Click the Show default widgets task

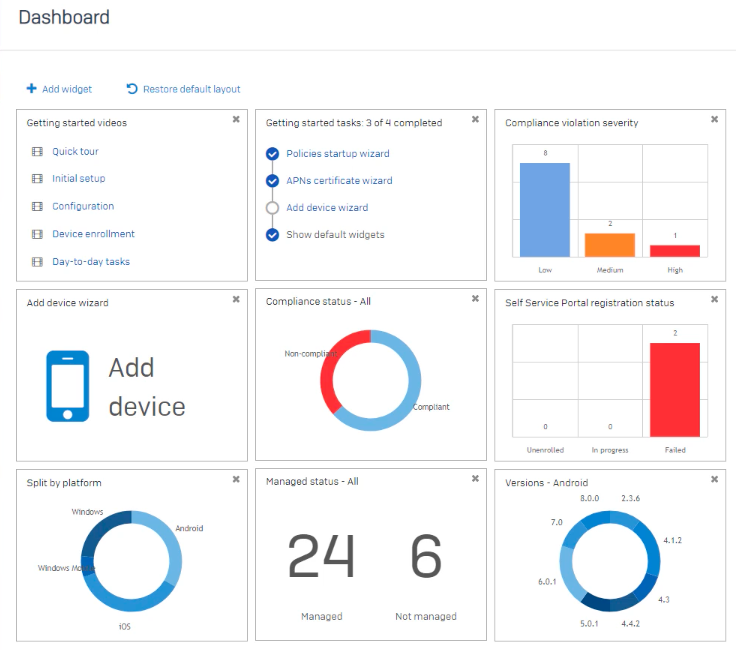(x=335, y=235)
